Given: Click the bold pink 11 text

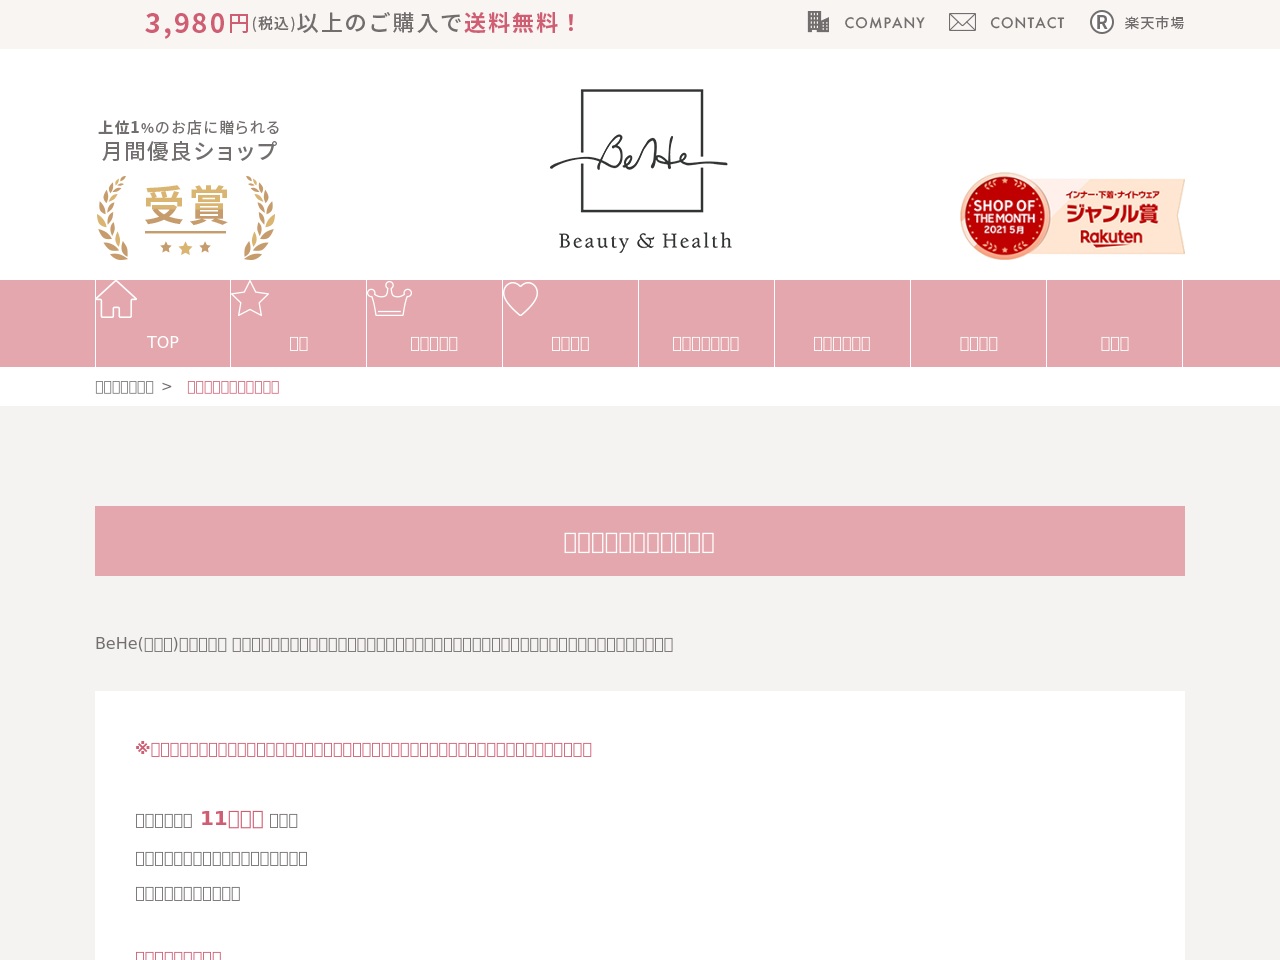Looking at the screenshot, I should click(232, 819).
